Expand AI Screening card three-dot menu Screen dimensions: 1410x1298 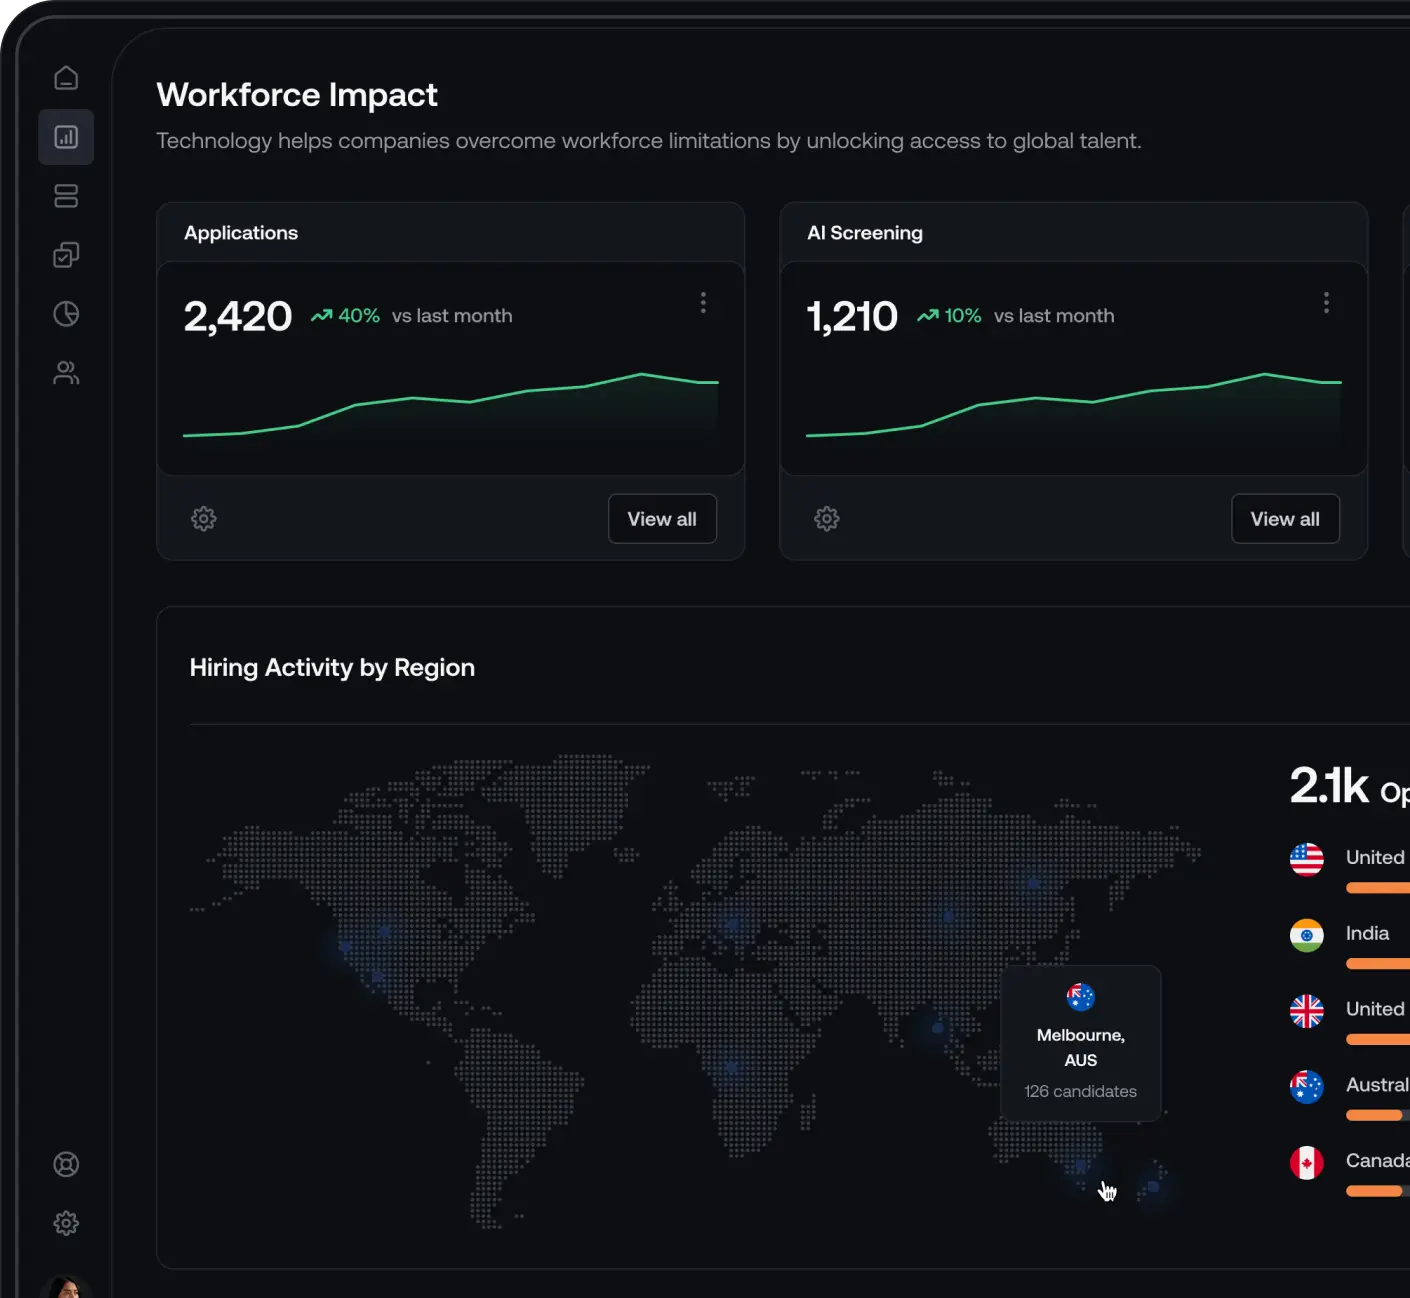1326,303
